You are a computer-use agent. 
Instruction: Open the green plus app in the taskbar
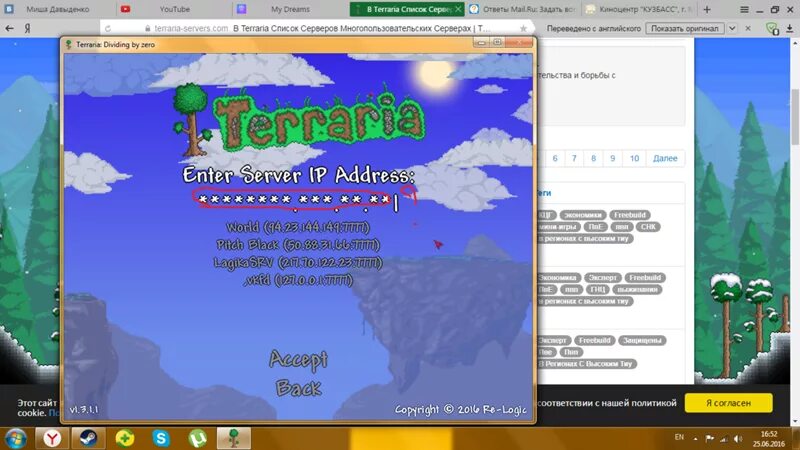124,438
